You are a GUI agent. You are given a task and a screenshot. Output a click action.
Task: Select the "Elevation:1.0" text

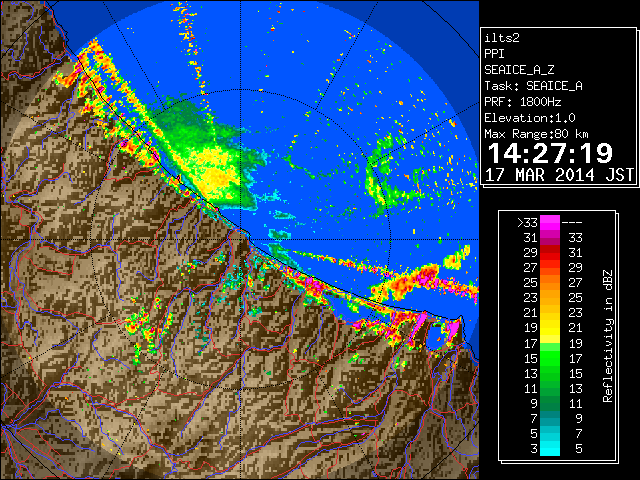click(x=530, y=118)
